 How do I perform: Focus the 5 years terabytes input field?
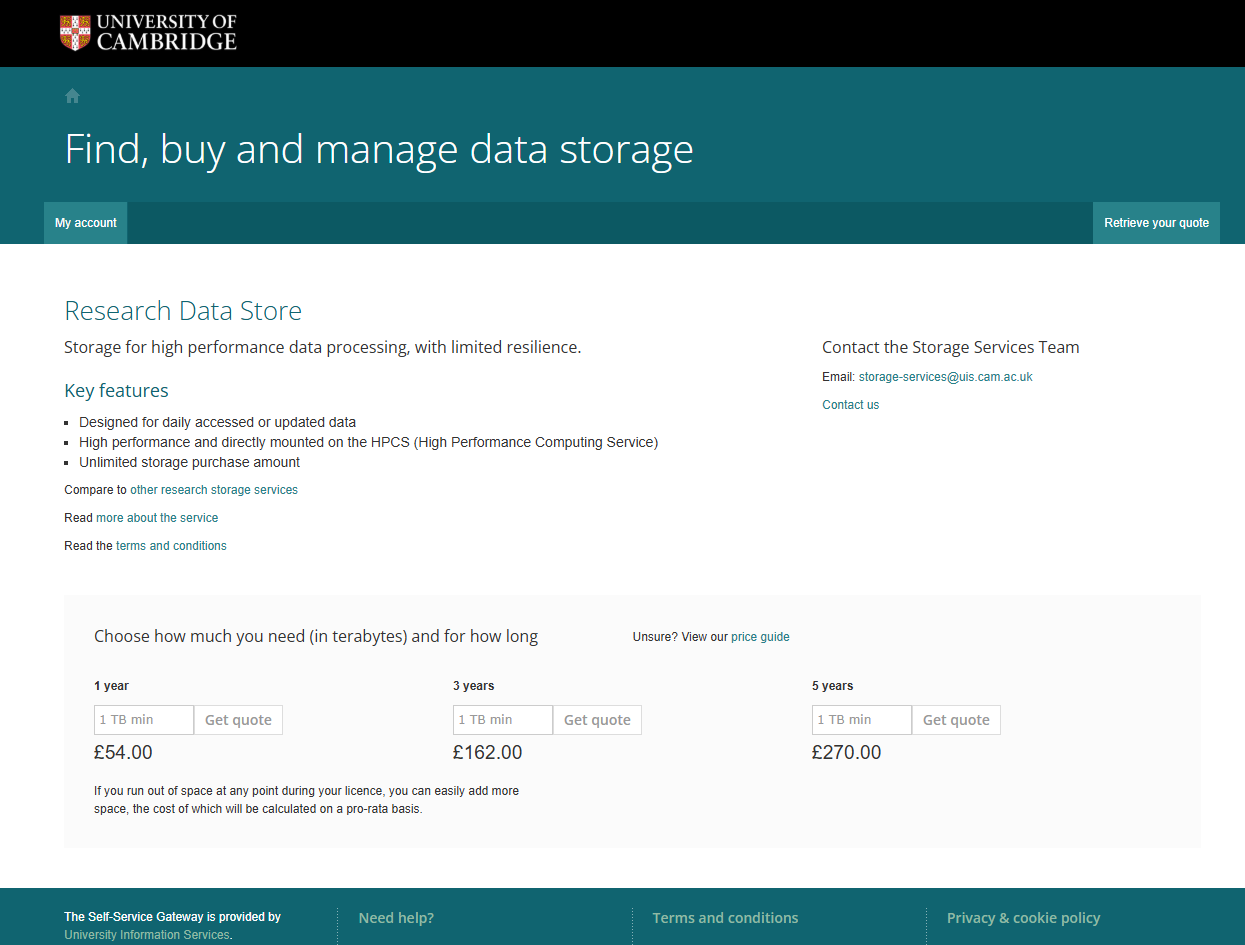point(862,720)
